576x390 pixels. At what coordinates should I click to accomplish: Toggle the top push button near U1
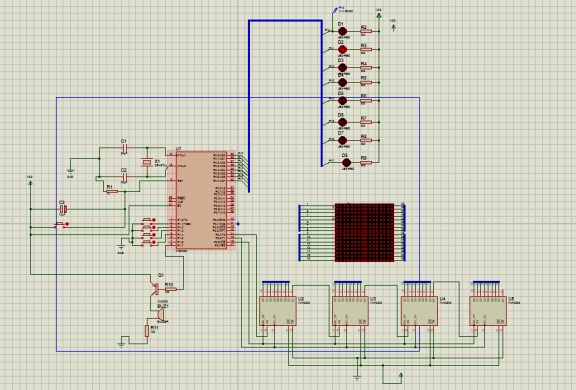148,220
